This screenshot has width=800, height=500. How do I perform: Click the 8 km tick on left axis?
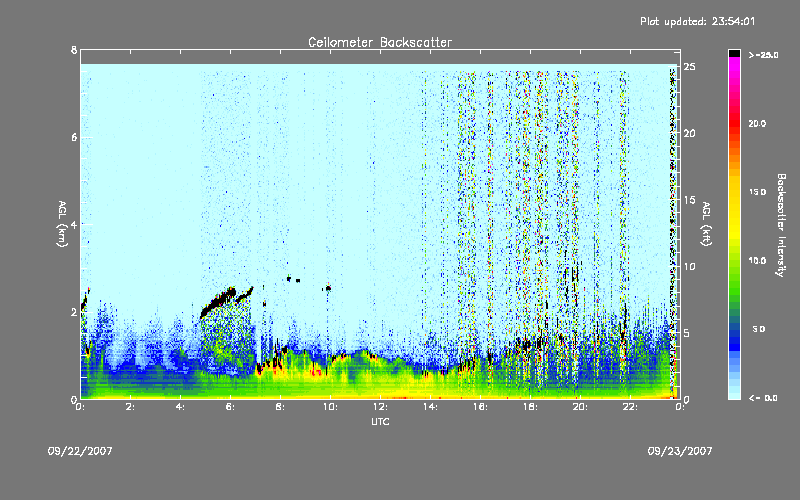point(74,50)
